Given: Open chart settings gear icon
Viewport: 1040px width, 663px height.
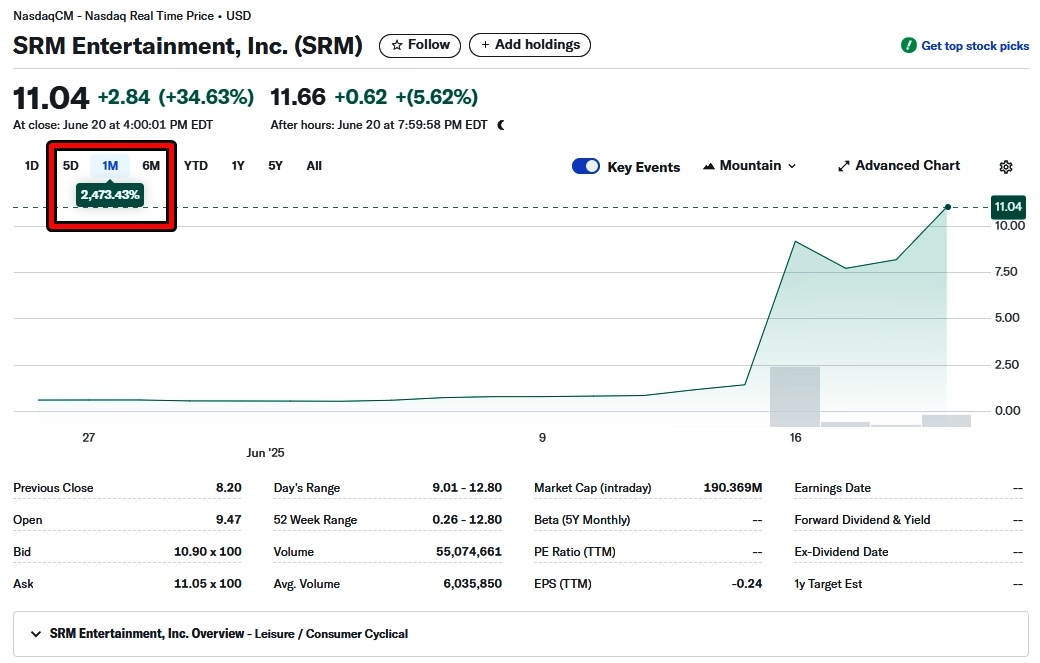Looking at the screenshot, I should (1006, 167).
